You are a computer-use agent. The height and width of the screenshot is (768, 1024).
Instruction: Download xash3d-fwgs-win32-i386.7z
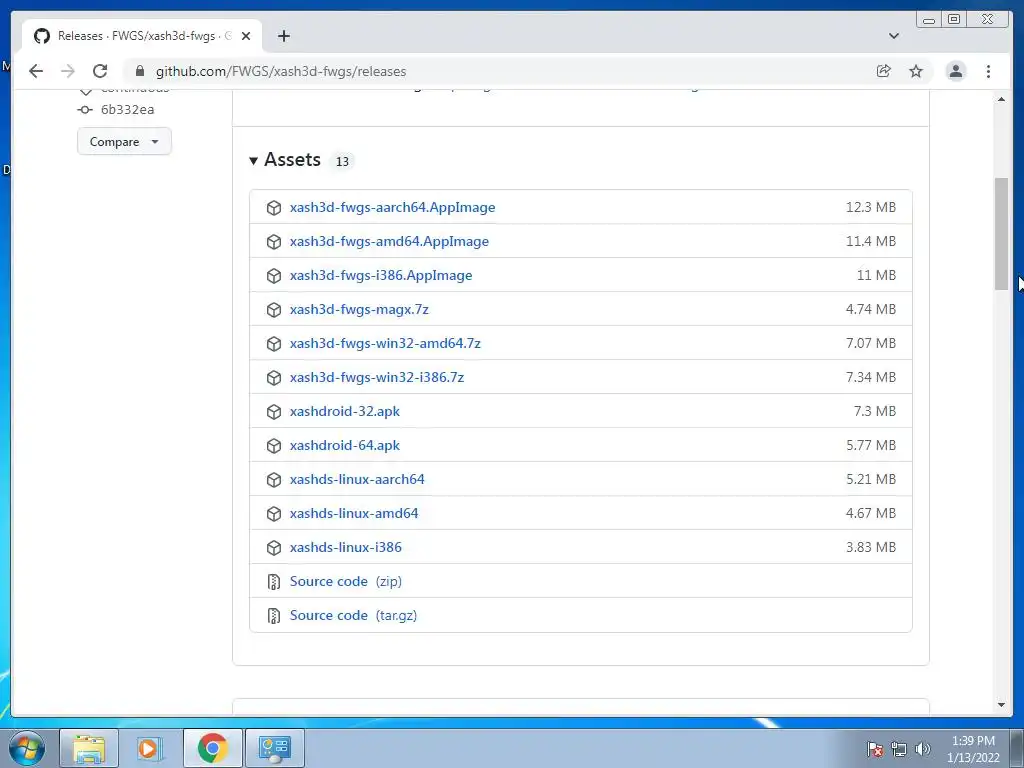pyautogui.click(x=377, y=377)
